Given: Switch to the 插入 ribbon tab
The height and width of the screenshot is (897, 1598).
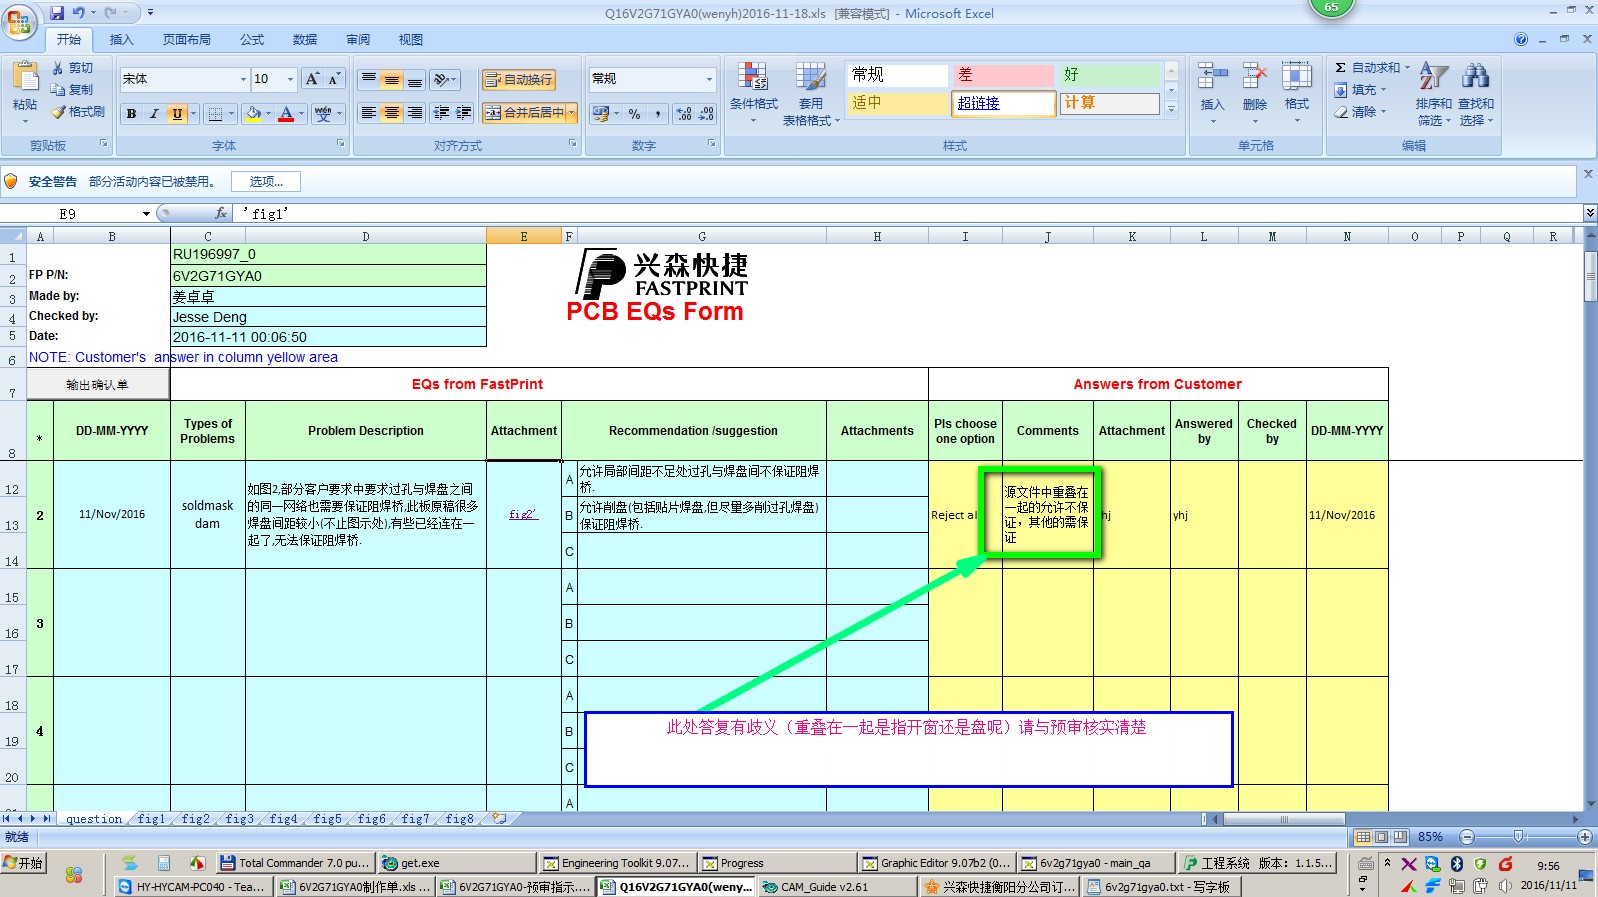Looking at the screenshot, I should click(x=121, y=40).
